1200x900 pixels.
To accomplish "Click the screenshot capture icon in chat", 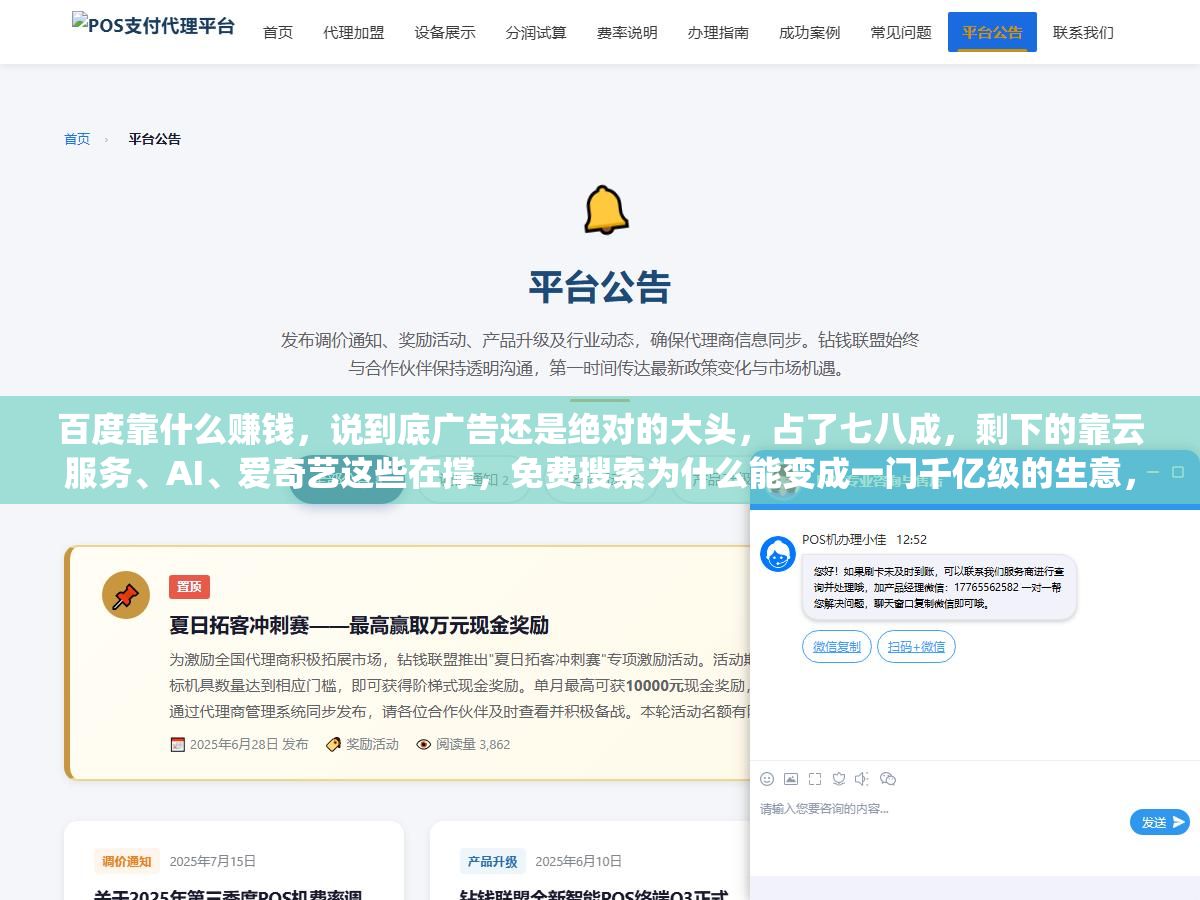I will click(815, 779).
